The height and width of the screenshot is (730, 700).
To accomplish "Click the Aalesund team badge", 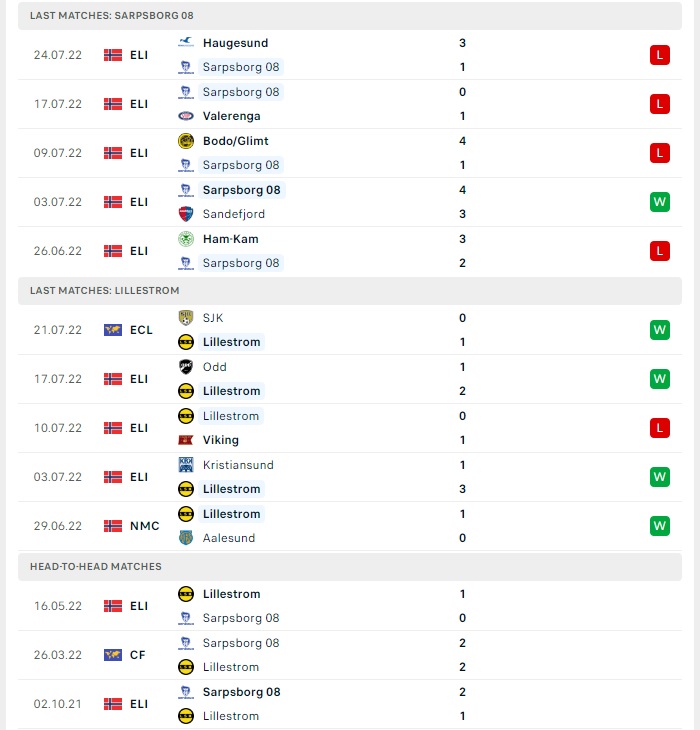I will point(186,538).
